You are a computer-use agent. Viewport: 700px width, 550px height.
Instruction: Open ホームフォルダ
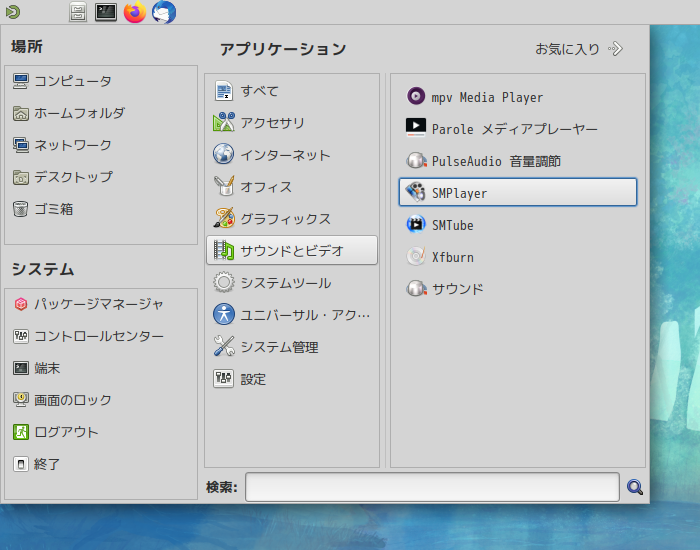[101, 113]
